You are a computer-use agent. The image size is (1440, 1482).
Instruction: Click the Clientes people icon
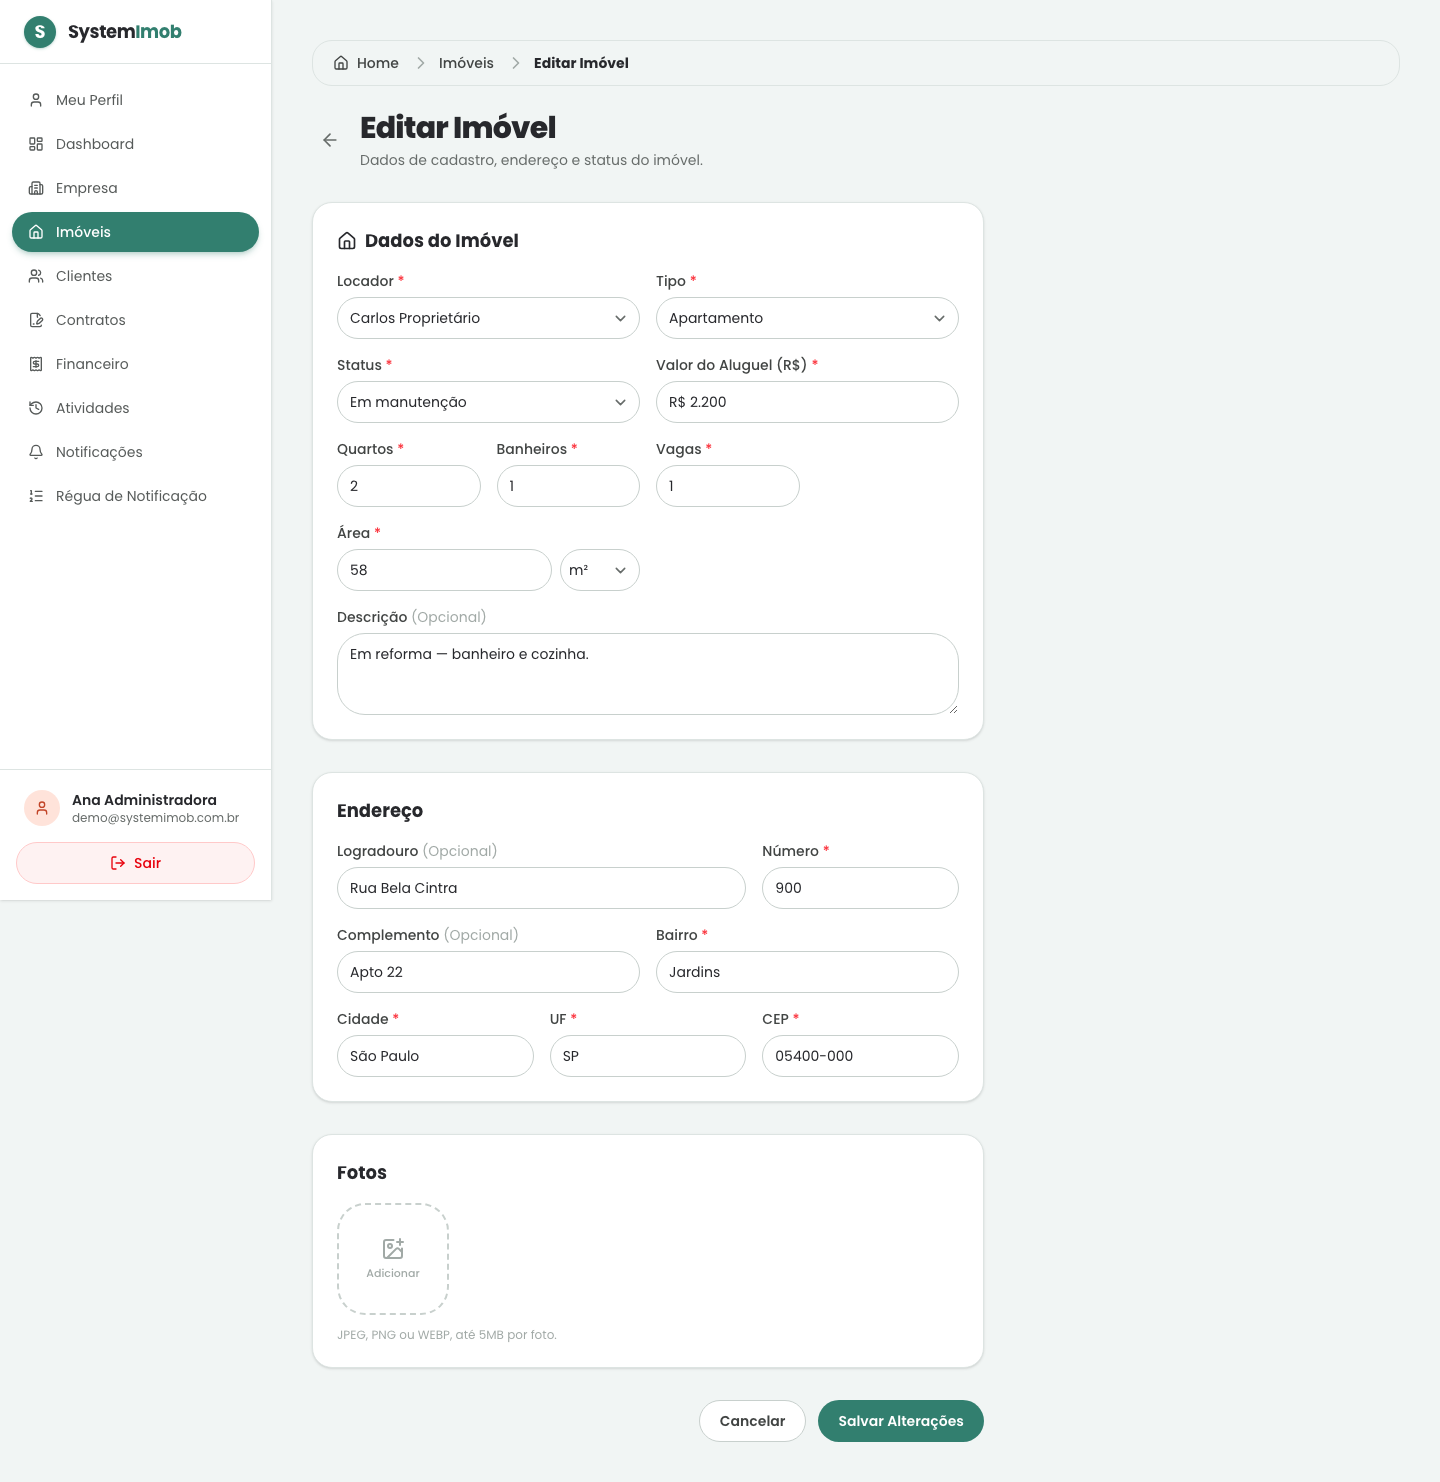pyautogui.click(x=36, y=276)
